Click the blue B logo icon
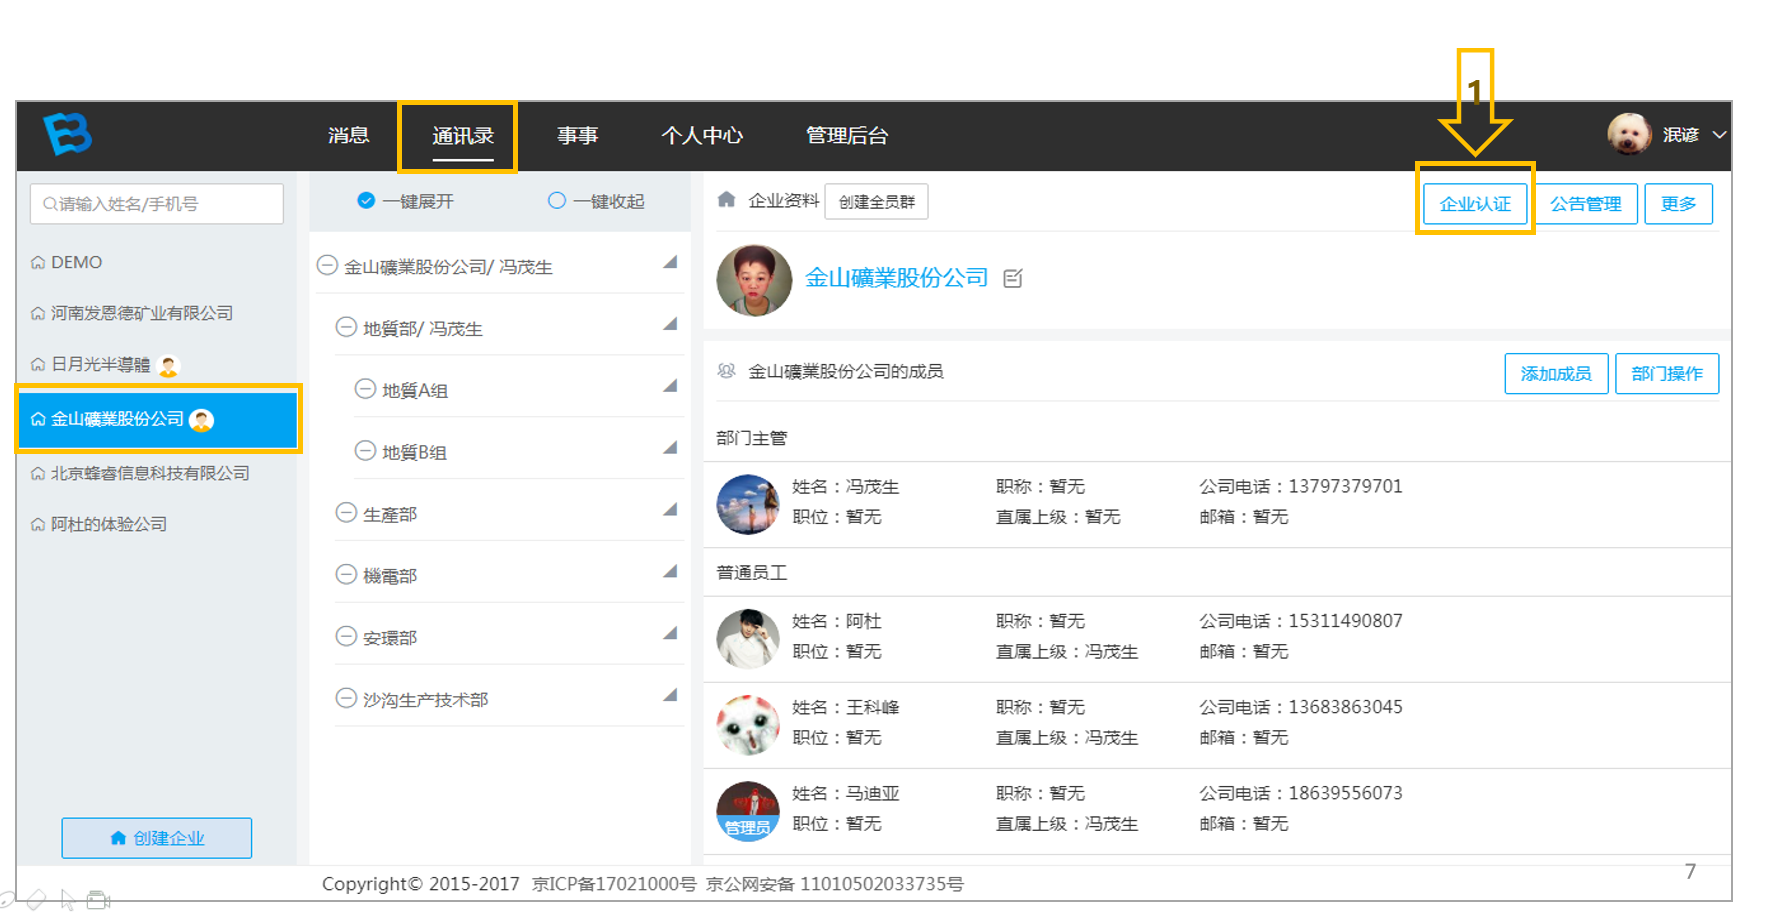This screenshot has width=1775, height=920. (68, 134)
